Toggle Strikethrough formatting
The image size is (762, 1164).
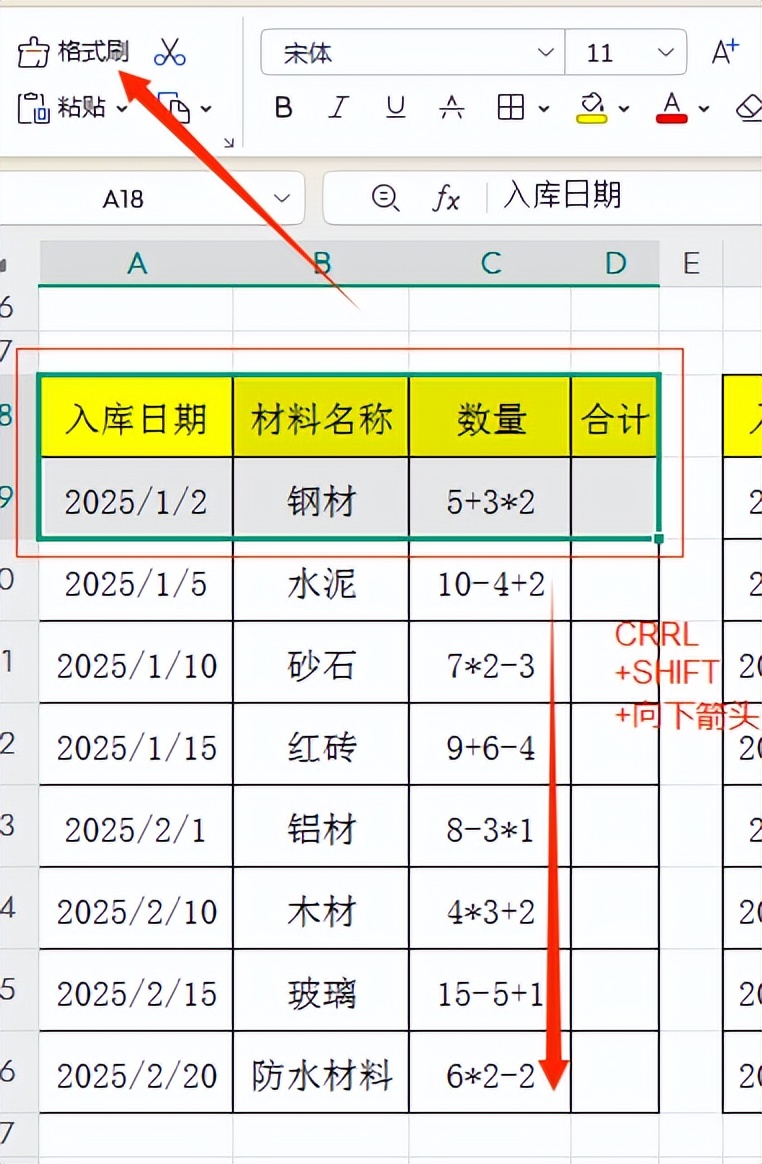point(452,108)
